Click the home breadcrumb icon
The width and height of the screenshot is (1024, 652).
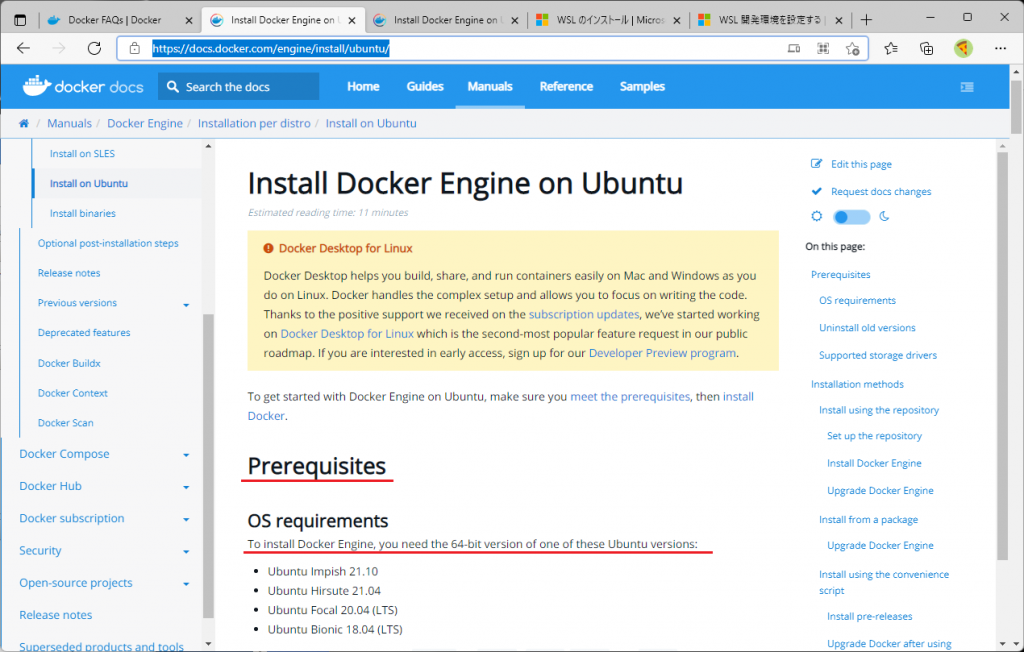coord(24,123)
